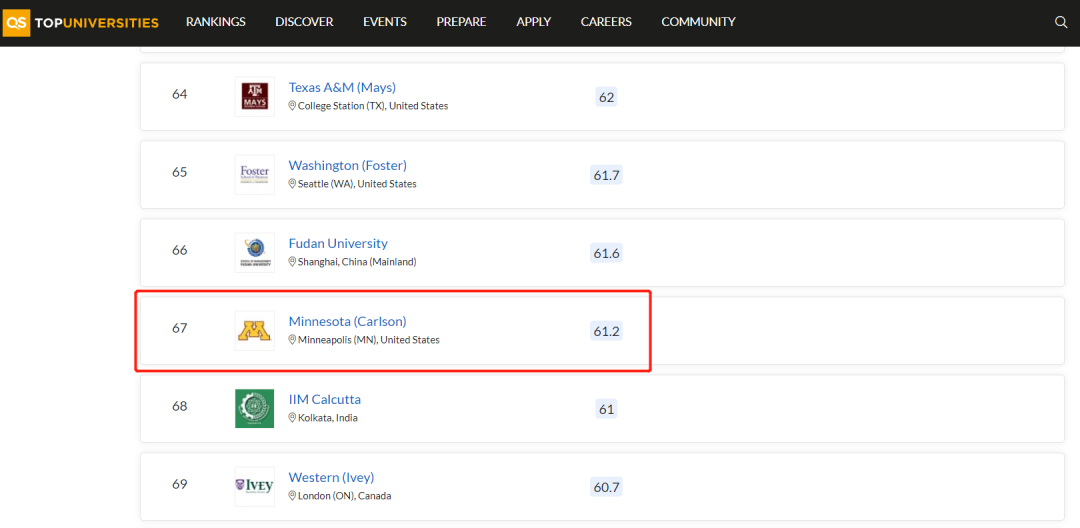Screen dimensions: 1080x528
Task: Open the Texas A&M (Mays) link
Action: (x=342, y=88)
